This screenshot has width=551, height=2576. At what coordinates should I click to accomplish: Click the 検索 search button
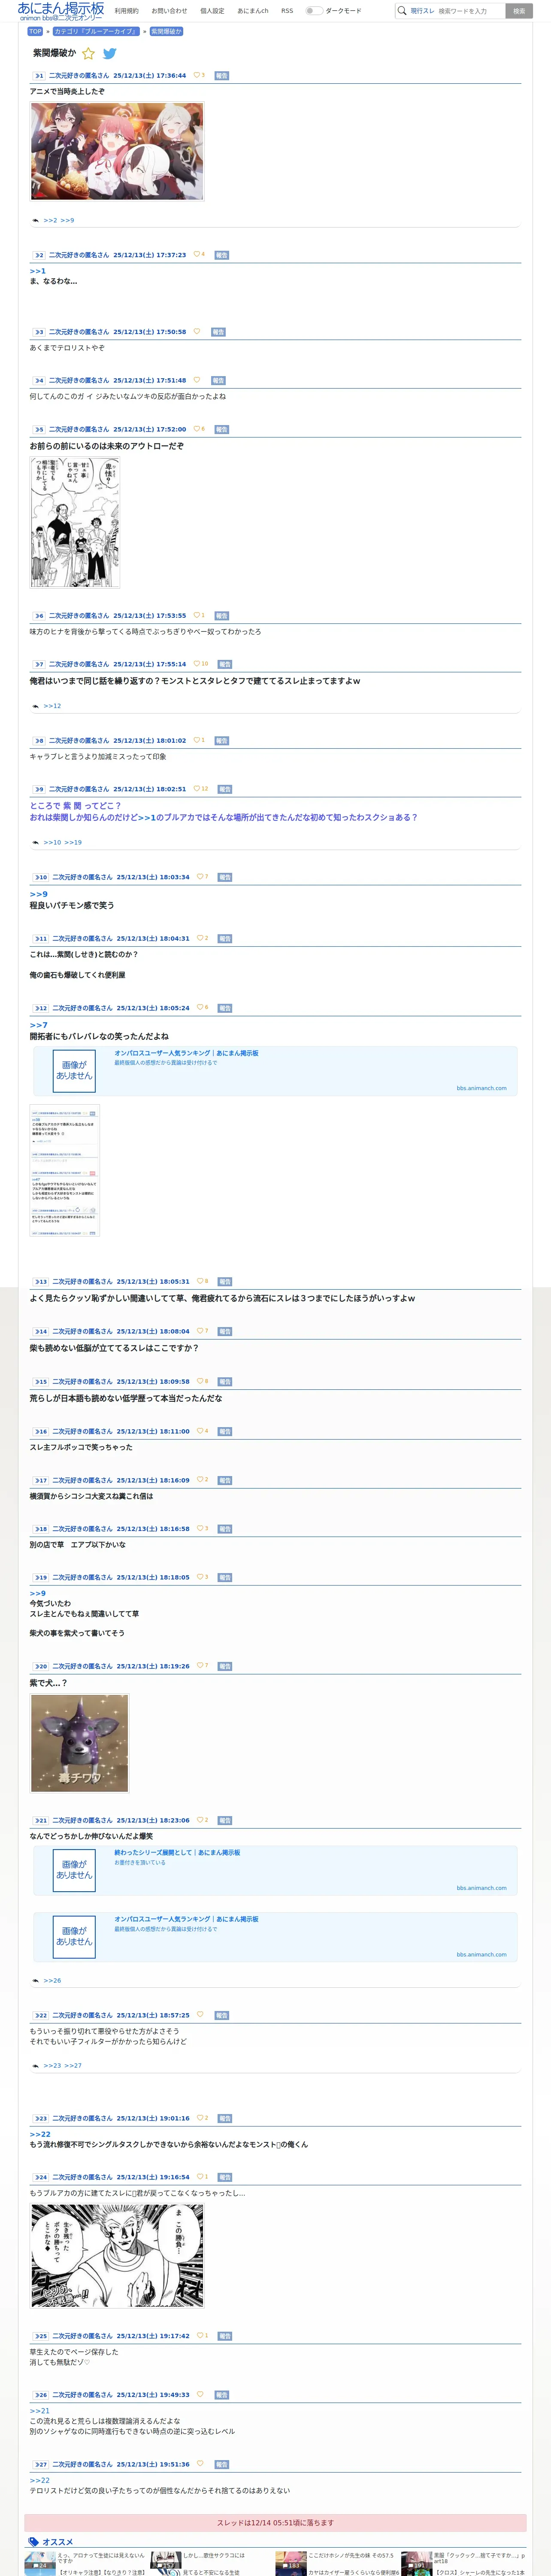click(519, 11)
